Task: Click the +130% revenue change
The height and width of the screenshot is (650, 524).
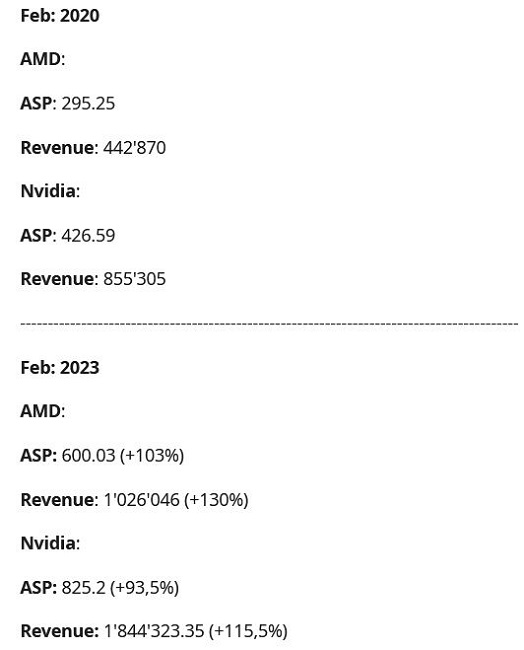Action: 216,500
